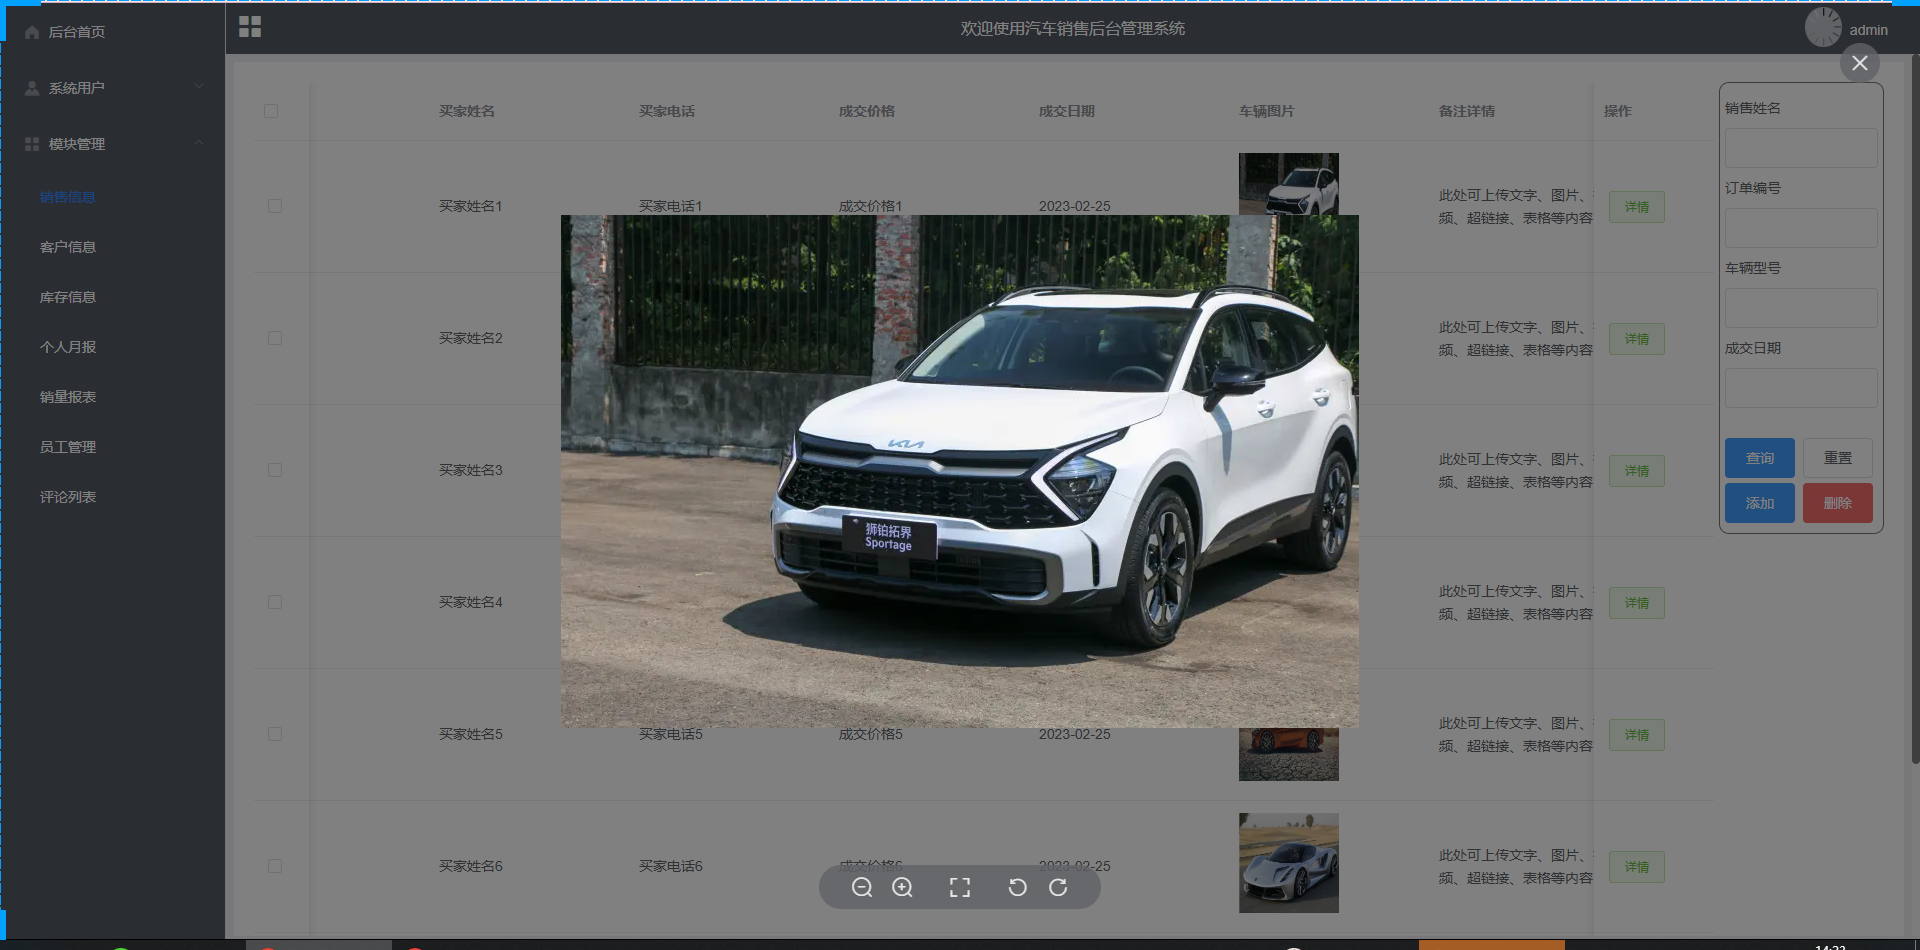Viewport: 1920px width, 950px height.
Task: Rotate the preview image counterclockwise
Action: [1017, 888]
